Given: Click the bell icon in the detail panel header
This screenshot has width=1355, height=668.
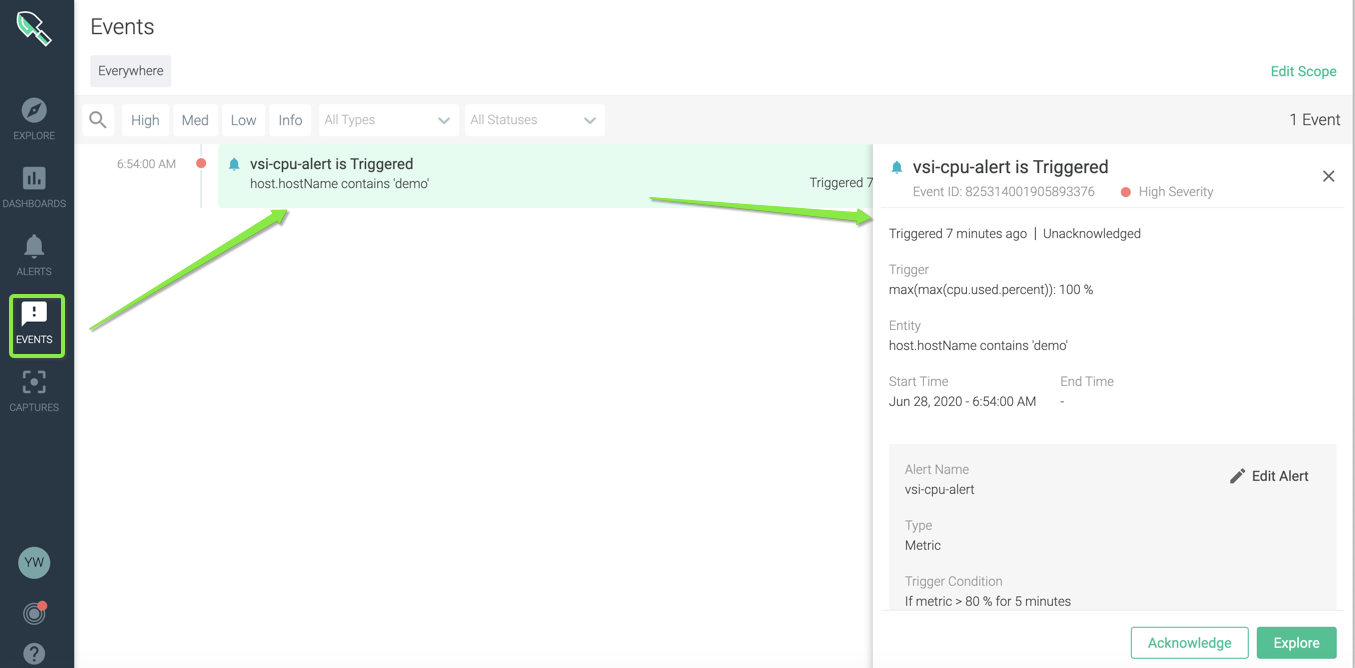Looking at the screenshot, I should tap(897, 167).
